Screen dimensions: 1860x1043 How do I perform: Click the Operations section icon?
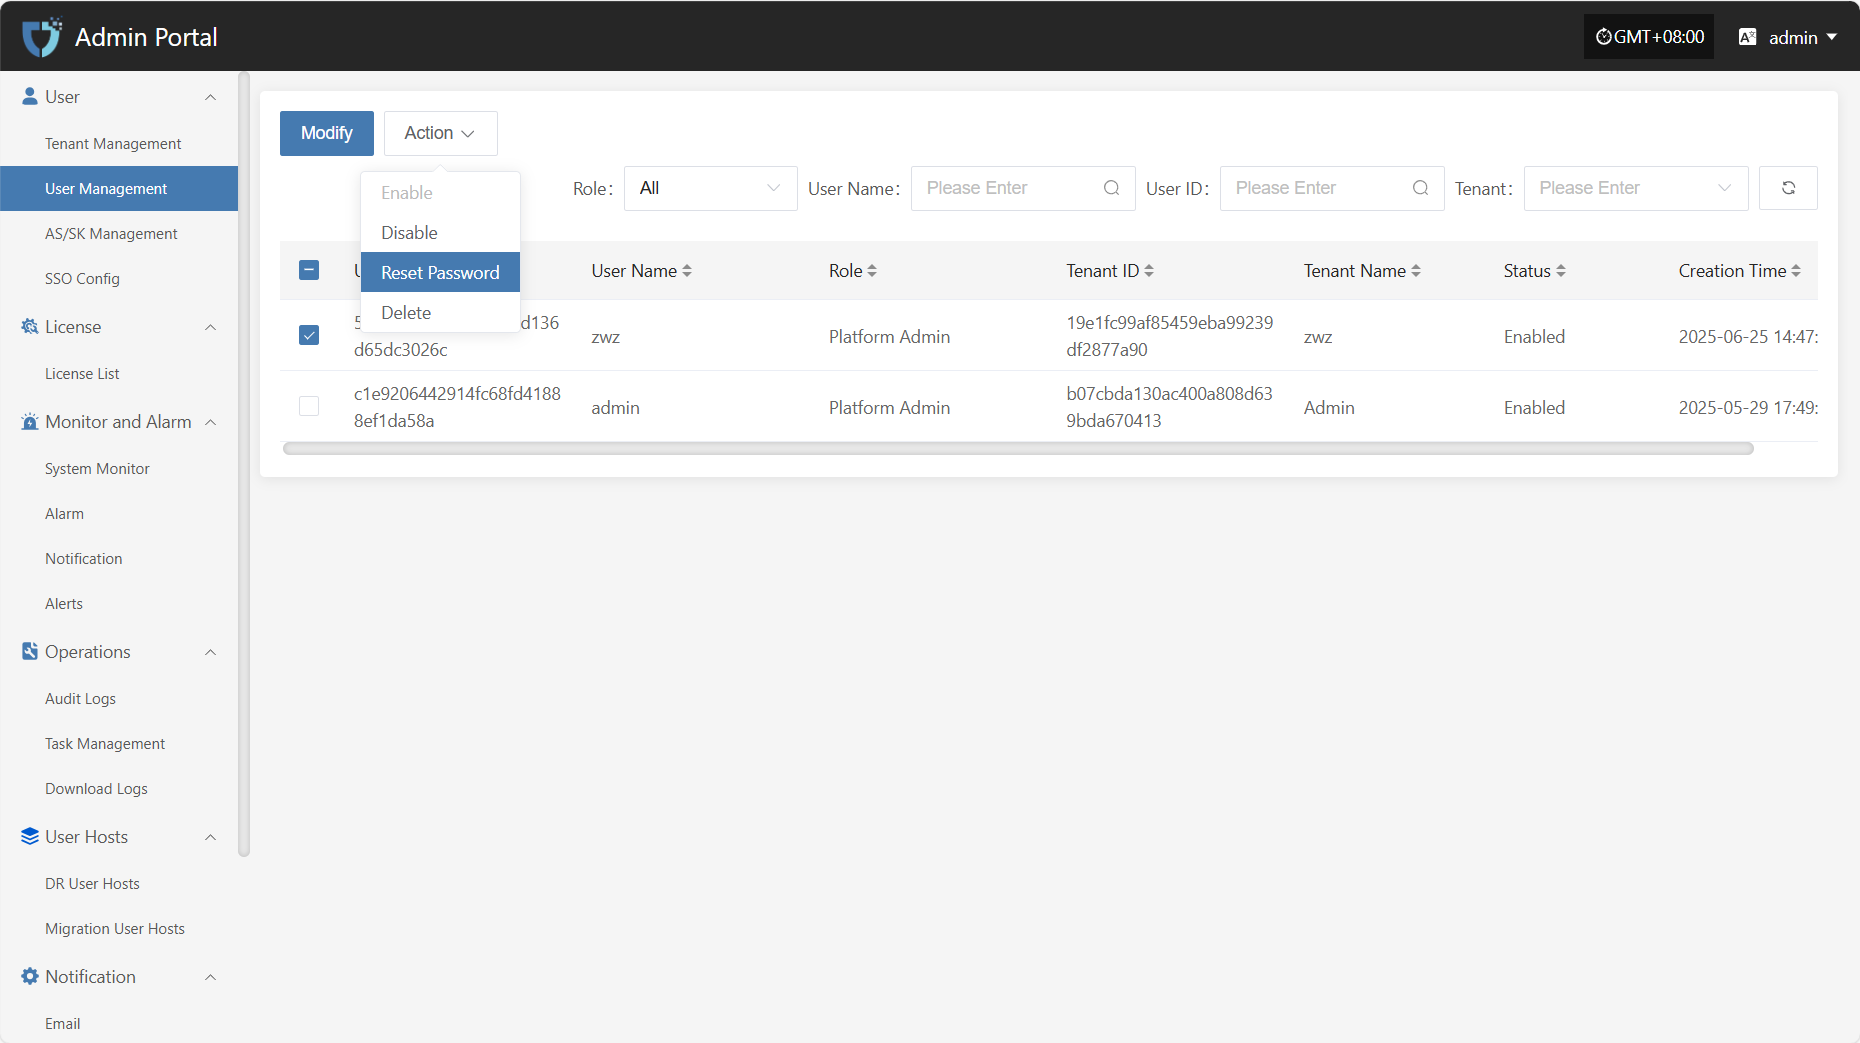tap(30, 651)
